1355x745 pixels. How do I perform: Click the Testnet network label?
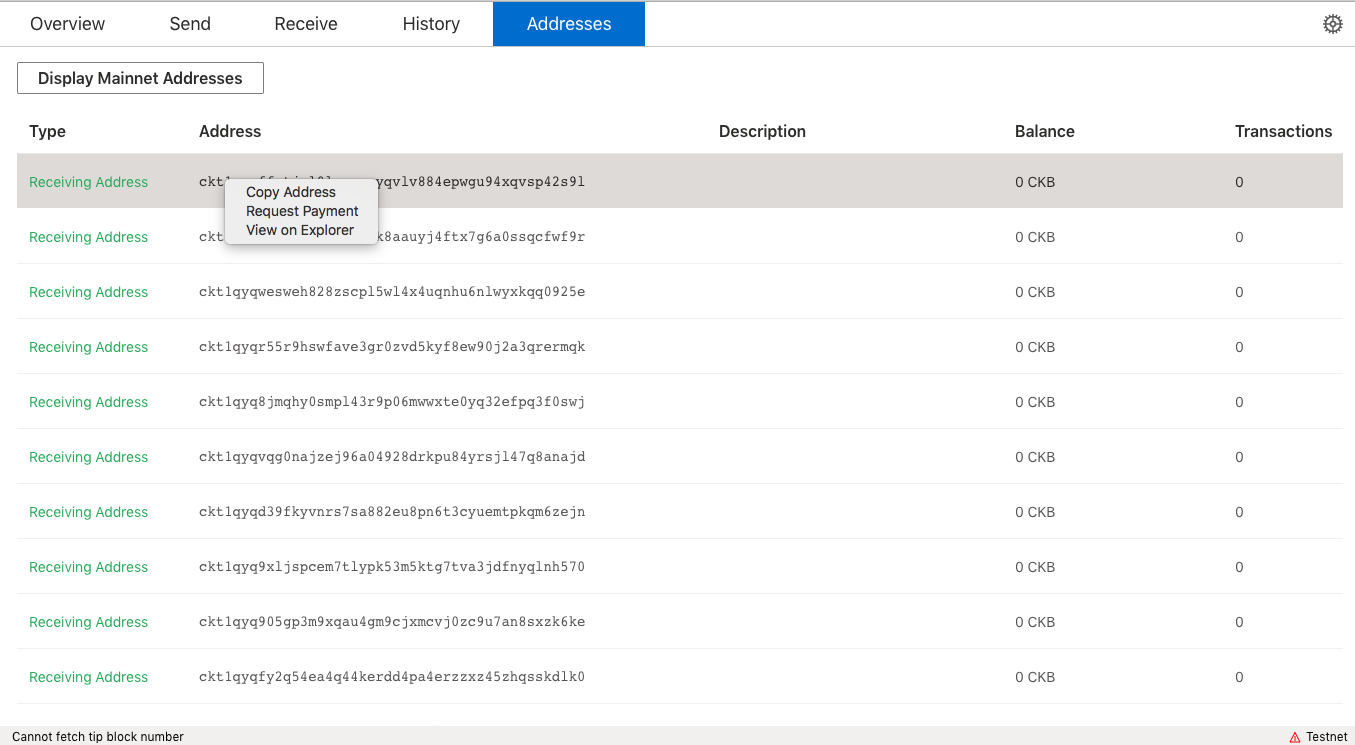(1327, 737)
